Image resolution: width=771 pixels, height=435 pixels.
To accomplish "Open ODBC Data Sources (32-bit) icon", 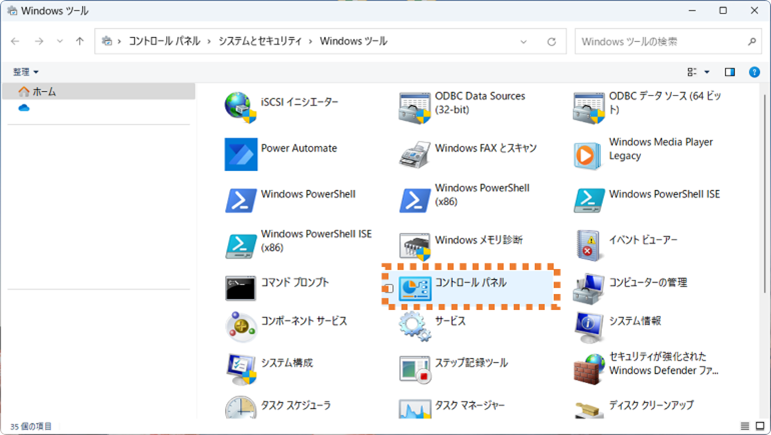I will tap(415, 107).
